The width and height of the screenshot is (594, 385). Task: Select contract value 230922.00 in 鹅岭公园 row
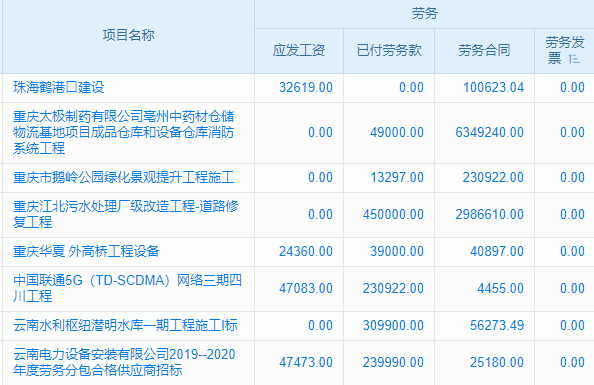tap(493, 177)
